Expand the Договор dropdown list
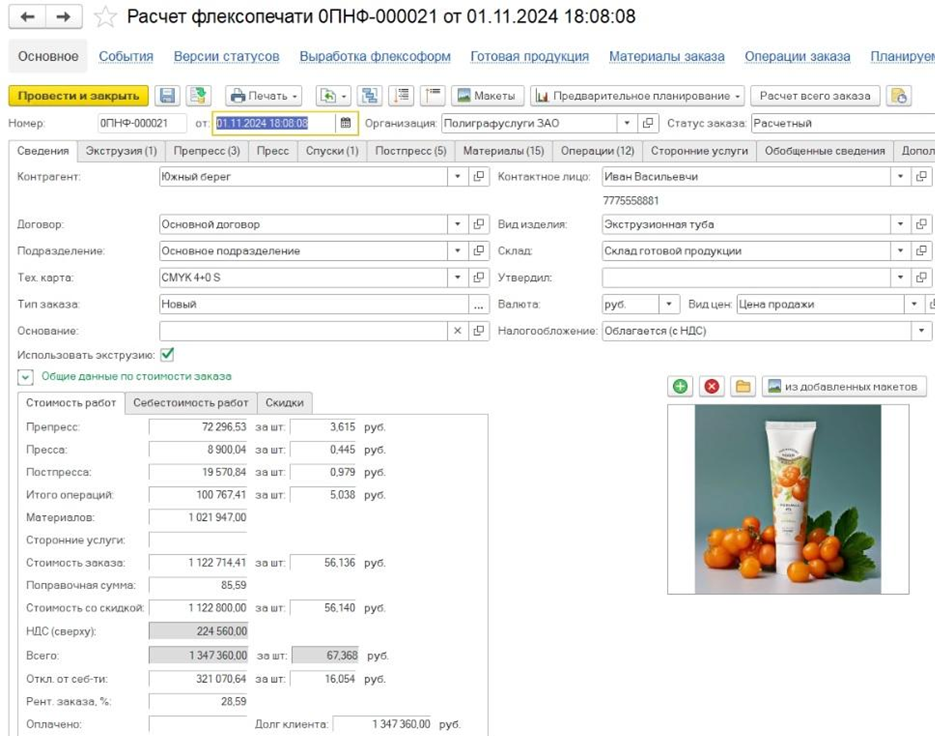 click(458, 225)
